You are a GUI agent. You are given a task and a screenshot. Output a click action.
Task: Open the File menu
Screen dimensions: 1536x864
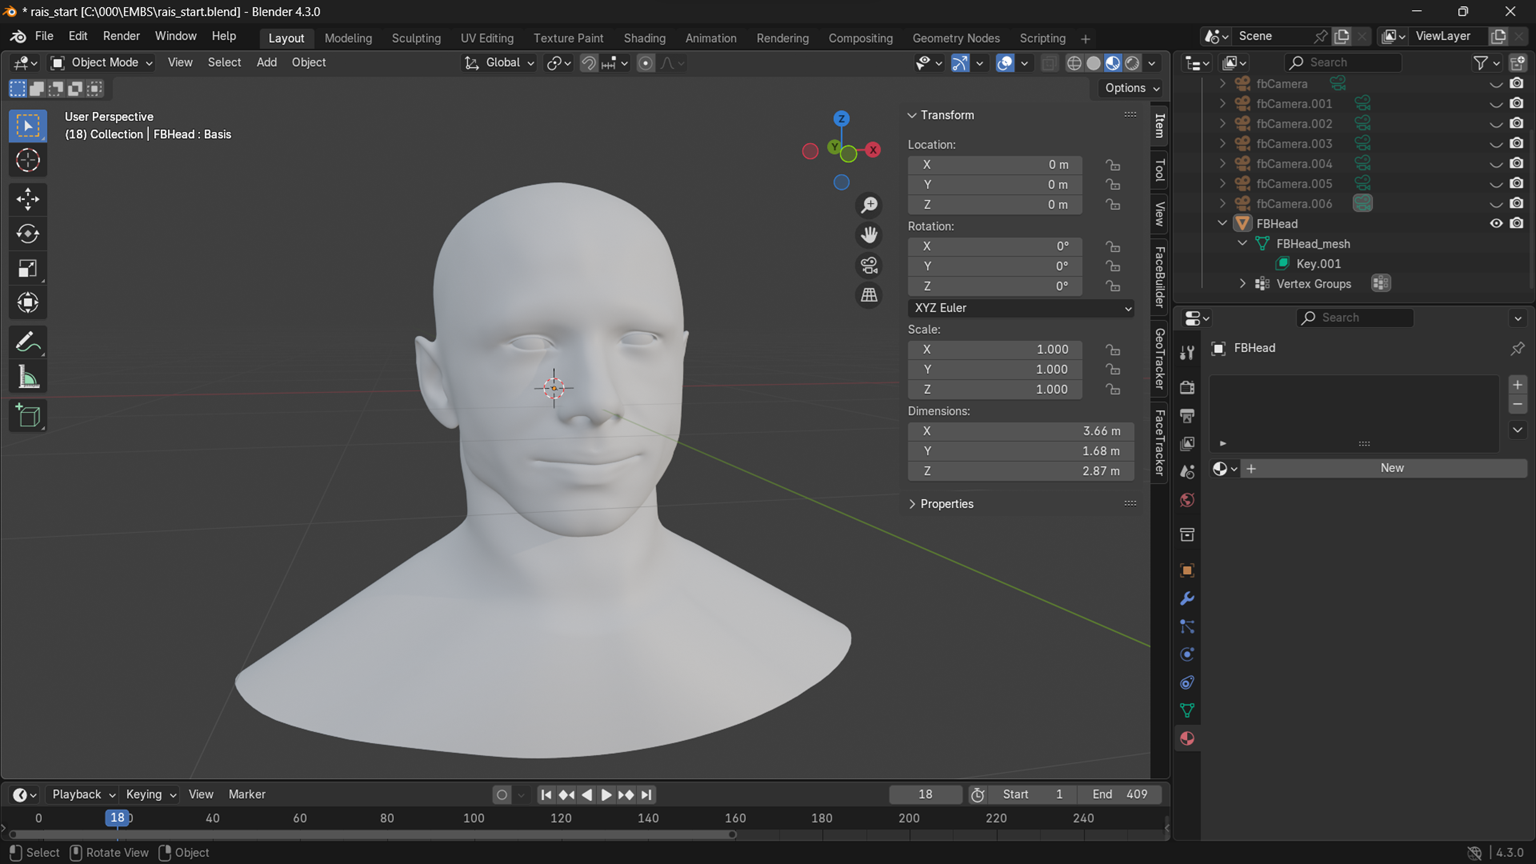point(44,36)
